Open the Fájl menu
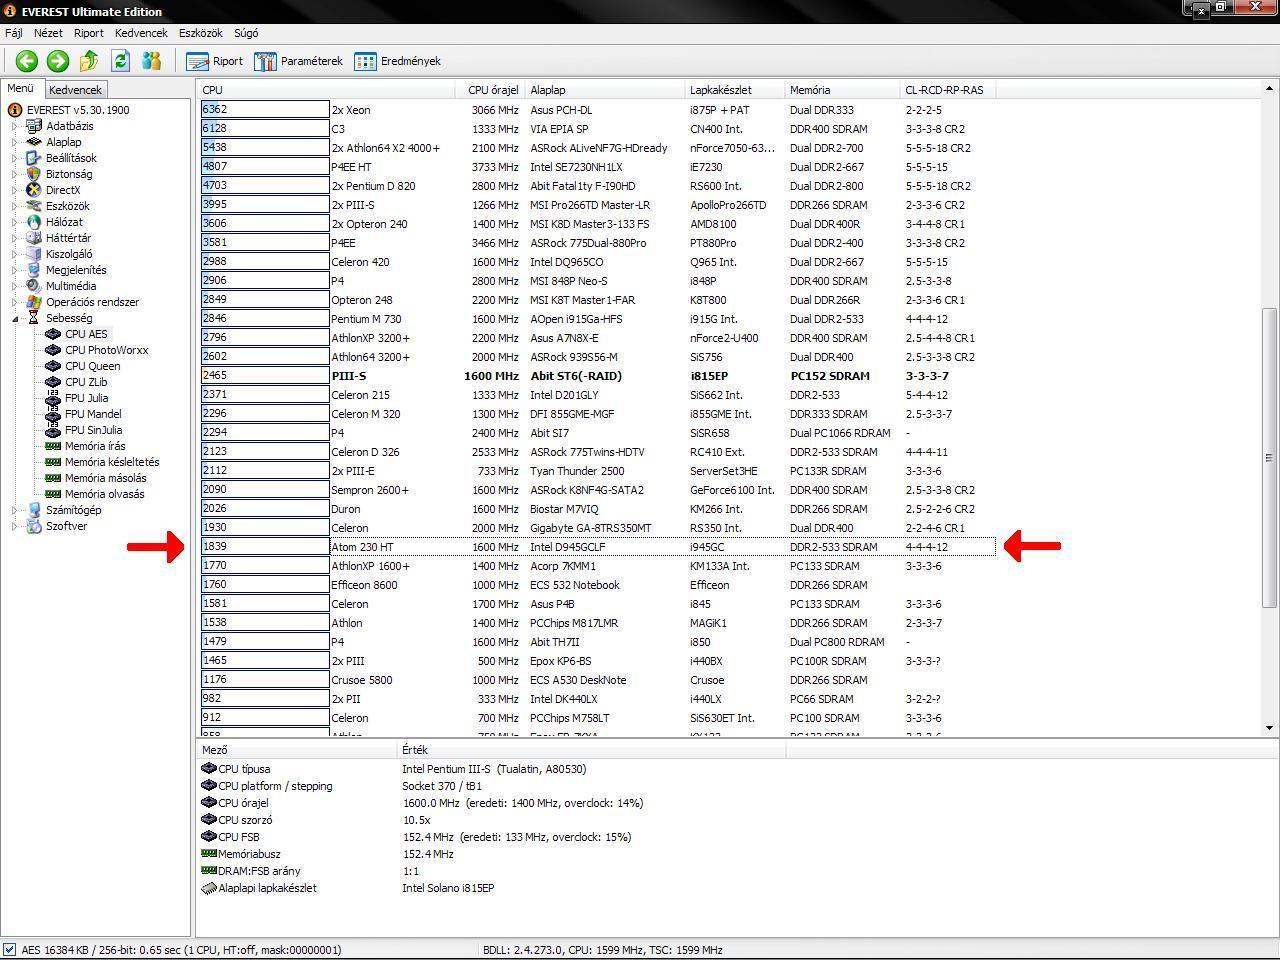 click(14, 33)
